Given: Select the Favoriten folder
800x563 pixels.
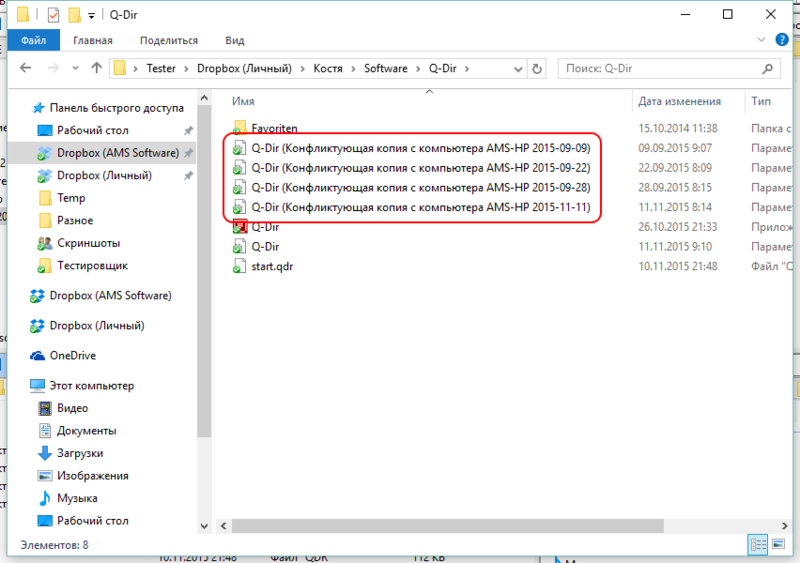Looking at the screenshot, I should [274, 128].
